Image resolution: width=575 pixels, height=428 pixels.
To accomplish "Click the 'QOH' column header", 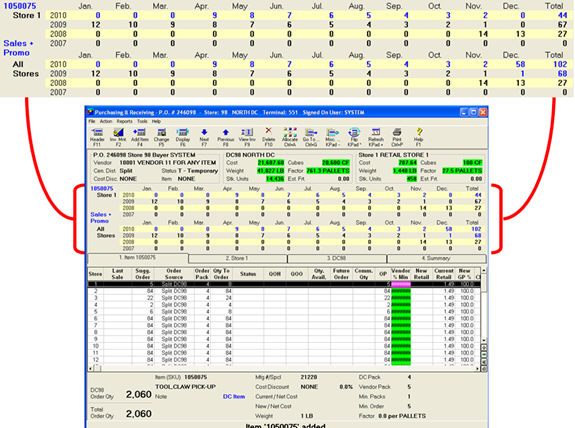I will 275,274.
